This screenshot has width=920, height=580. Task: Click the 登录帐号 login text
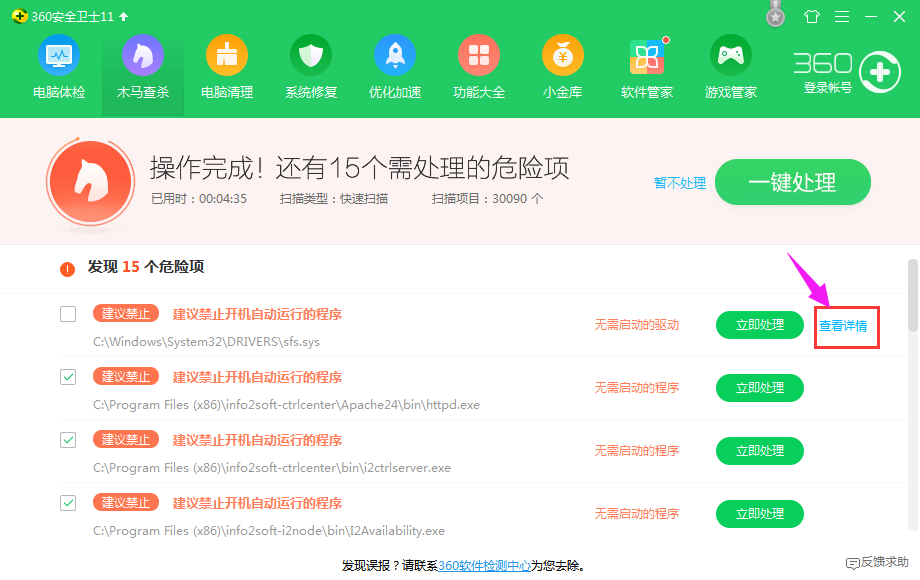click(827, 88)
